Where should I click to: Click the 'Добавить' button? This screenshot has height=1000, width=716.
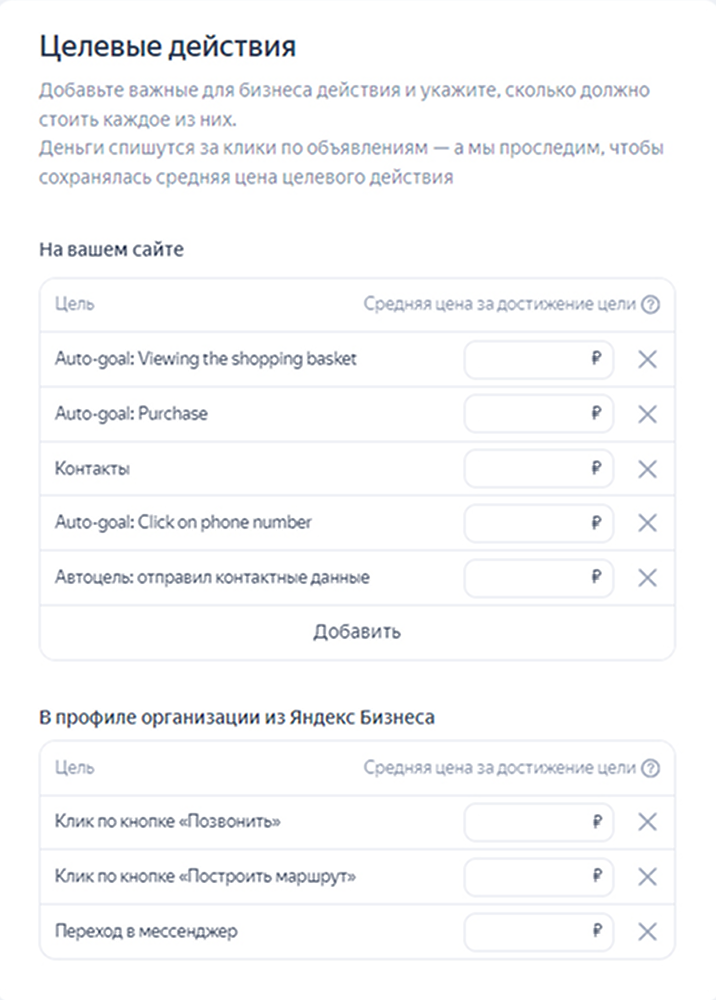(357, 632)
